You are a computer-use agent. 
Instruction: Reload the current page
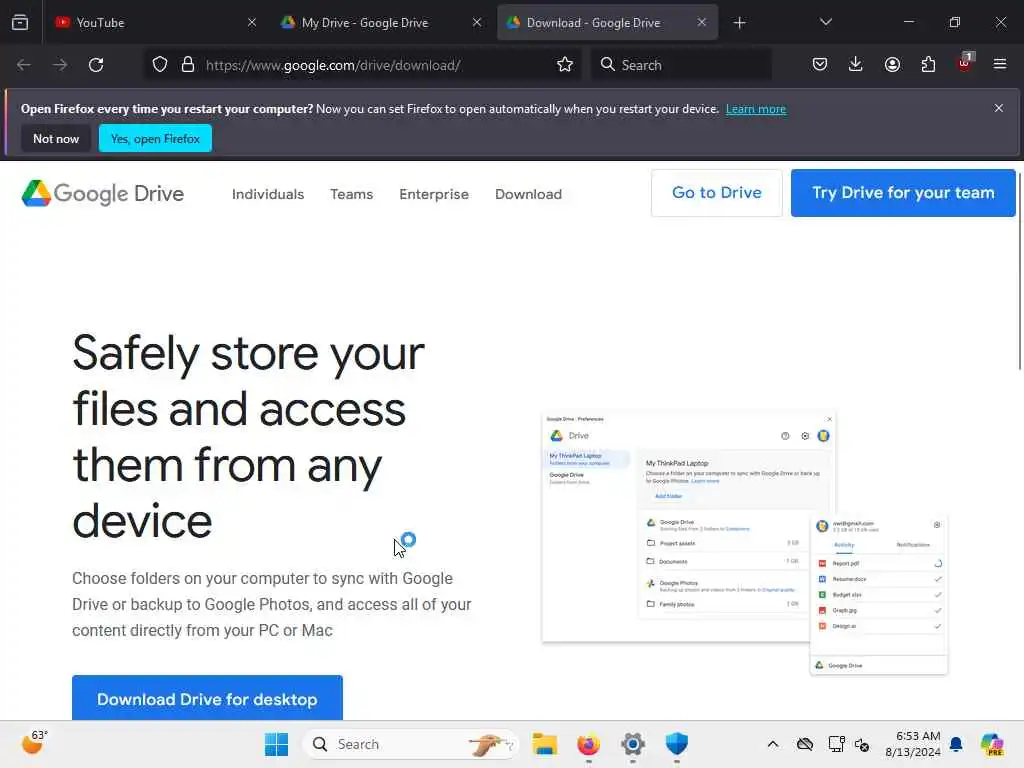point(96,65)
